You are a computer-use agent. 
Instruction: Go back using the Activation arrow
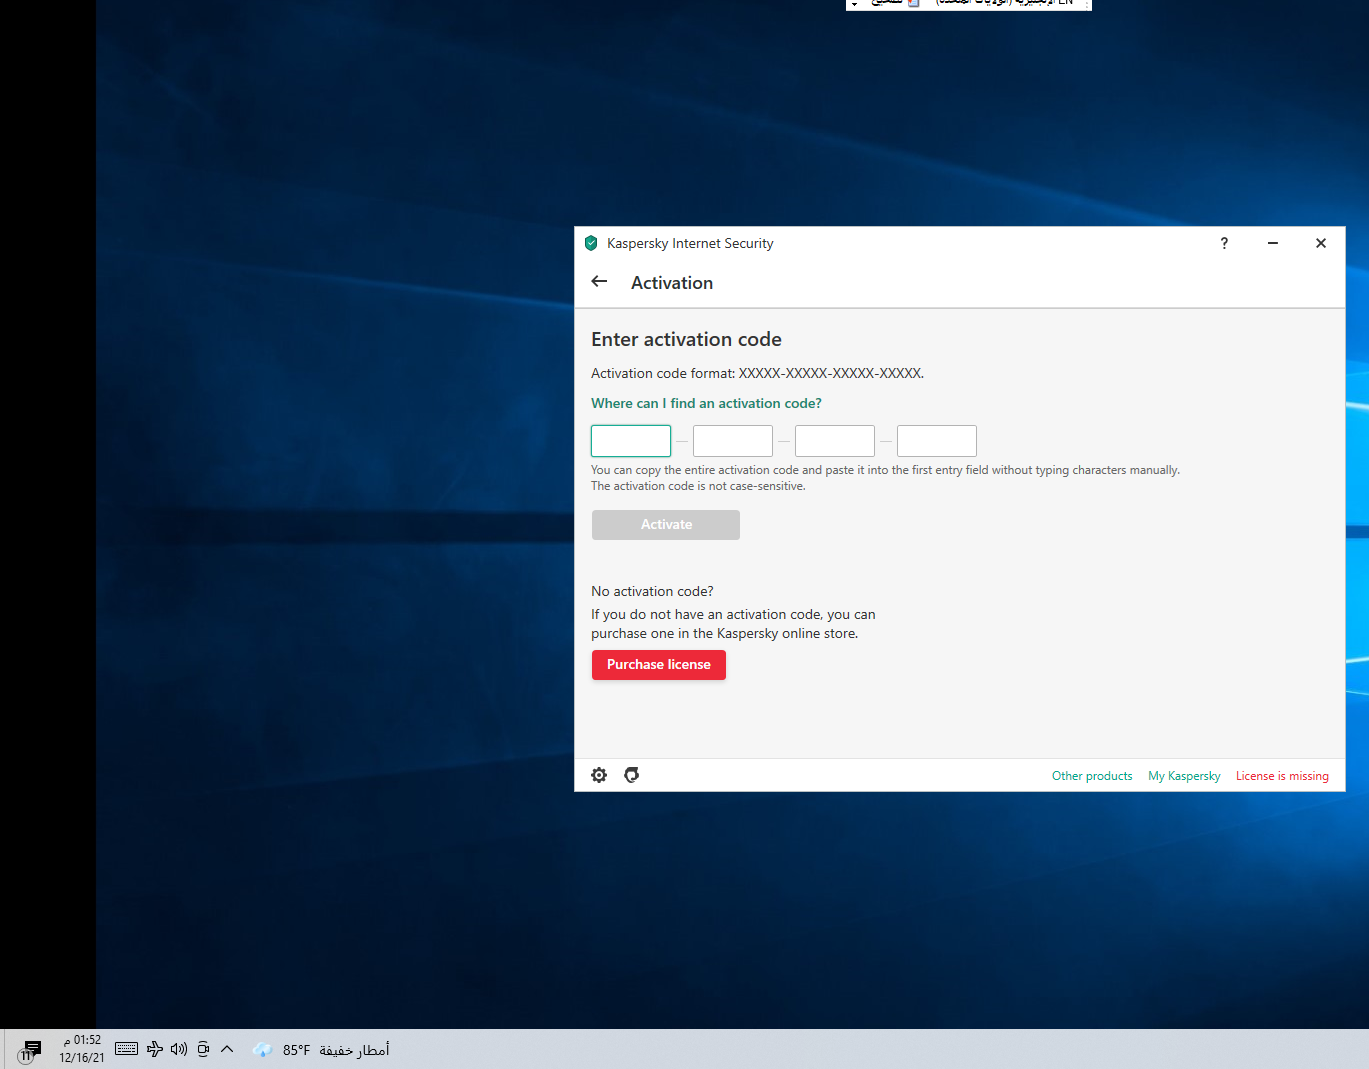tap(600, 282)
